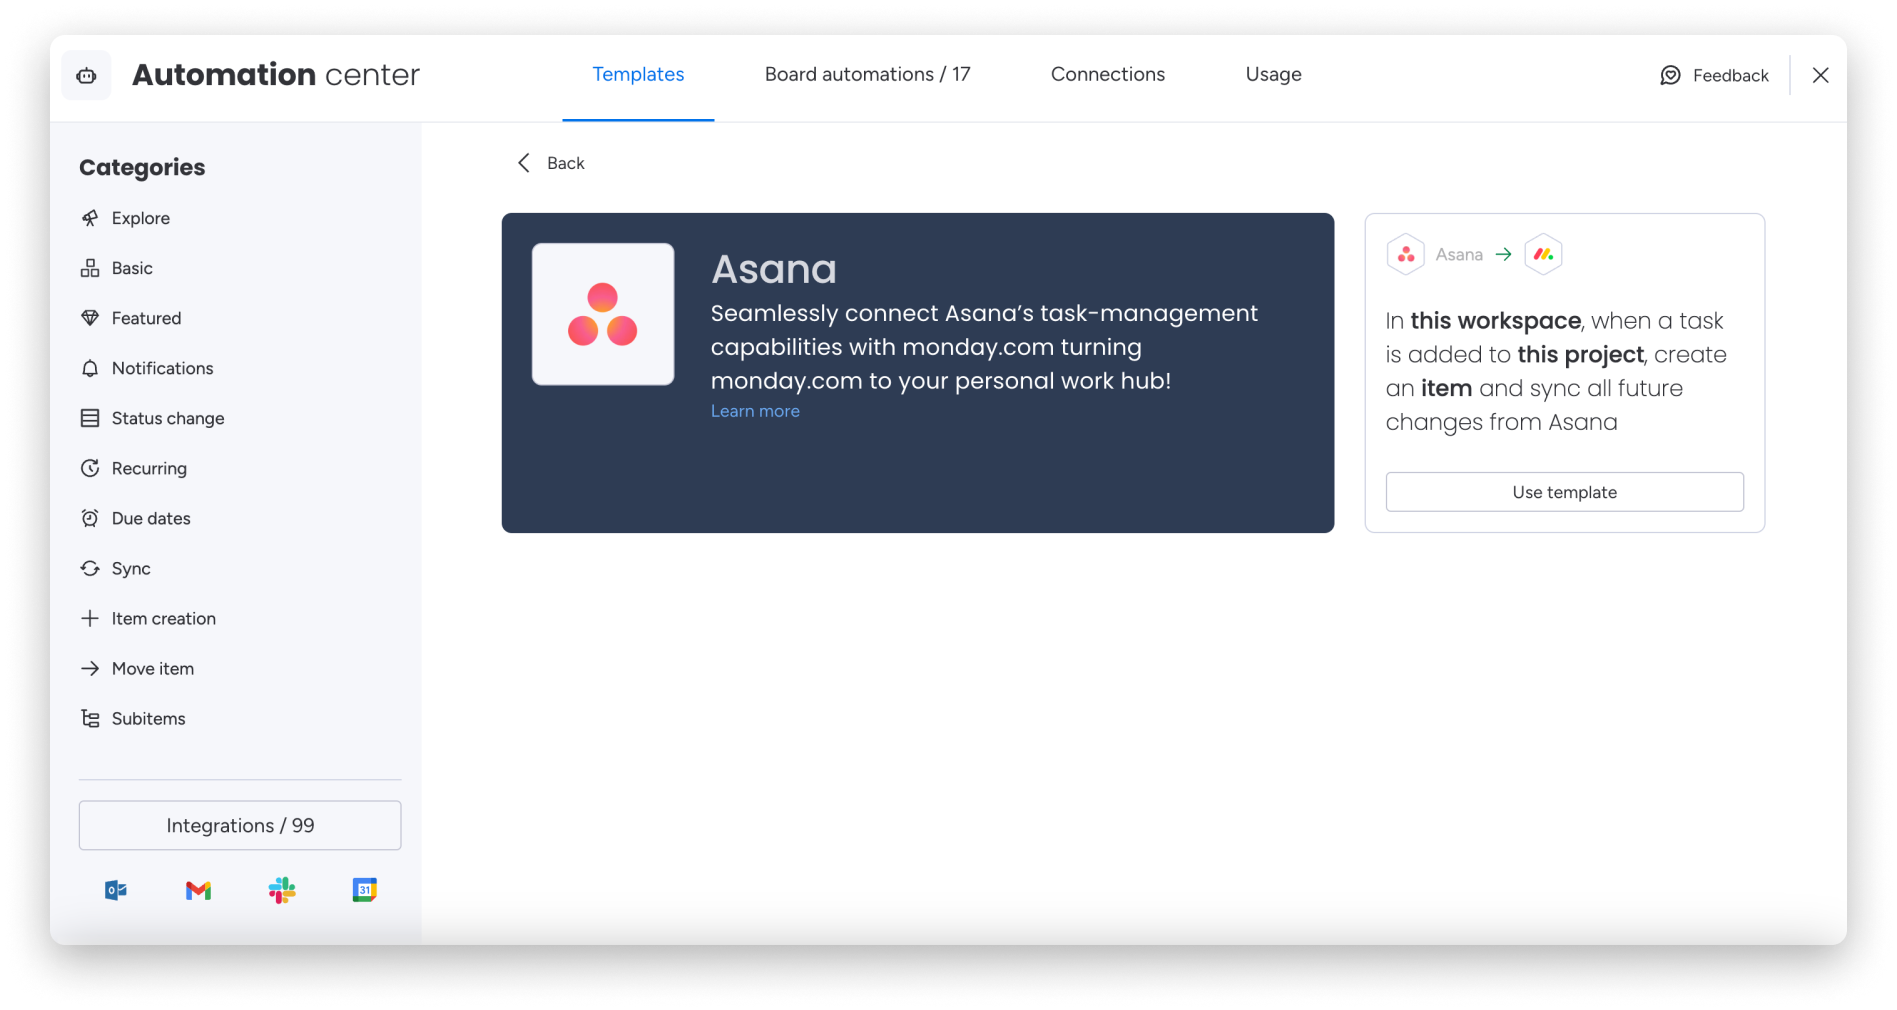This screenshot has height=1010, width=1897.
Task: Select the 'this project' field in recipe
Action: click(1581, 355)
